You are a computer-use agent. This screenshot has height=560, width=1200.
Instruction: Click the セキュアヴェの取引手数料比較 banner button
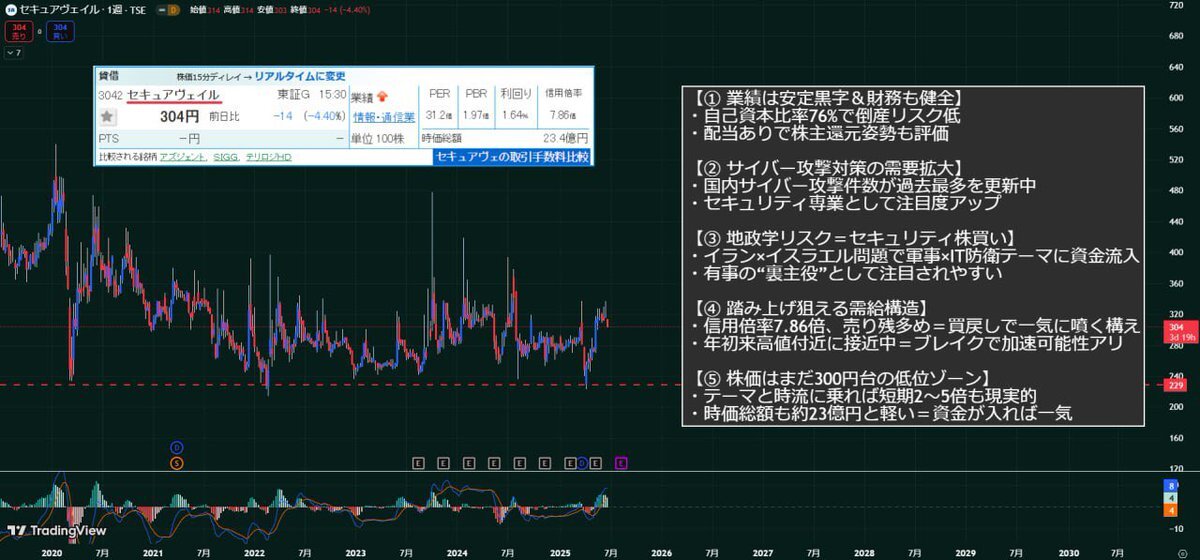pyautogui.click(x=512, y=157)
